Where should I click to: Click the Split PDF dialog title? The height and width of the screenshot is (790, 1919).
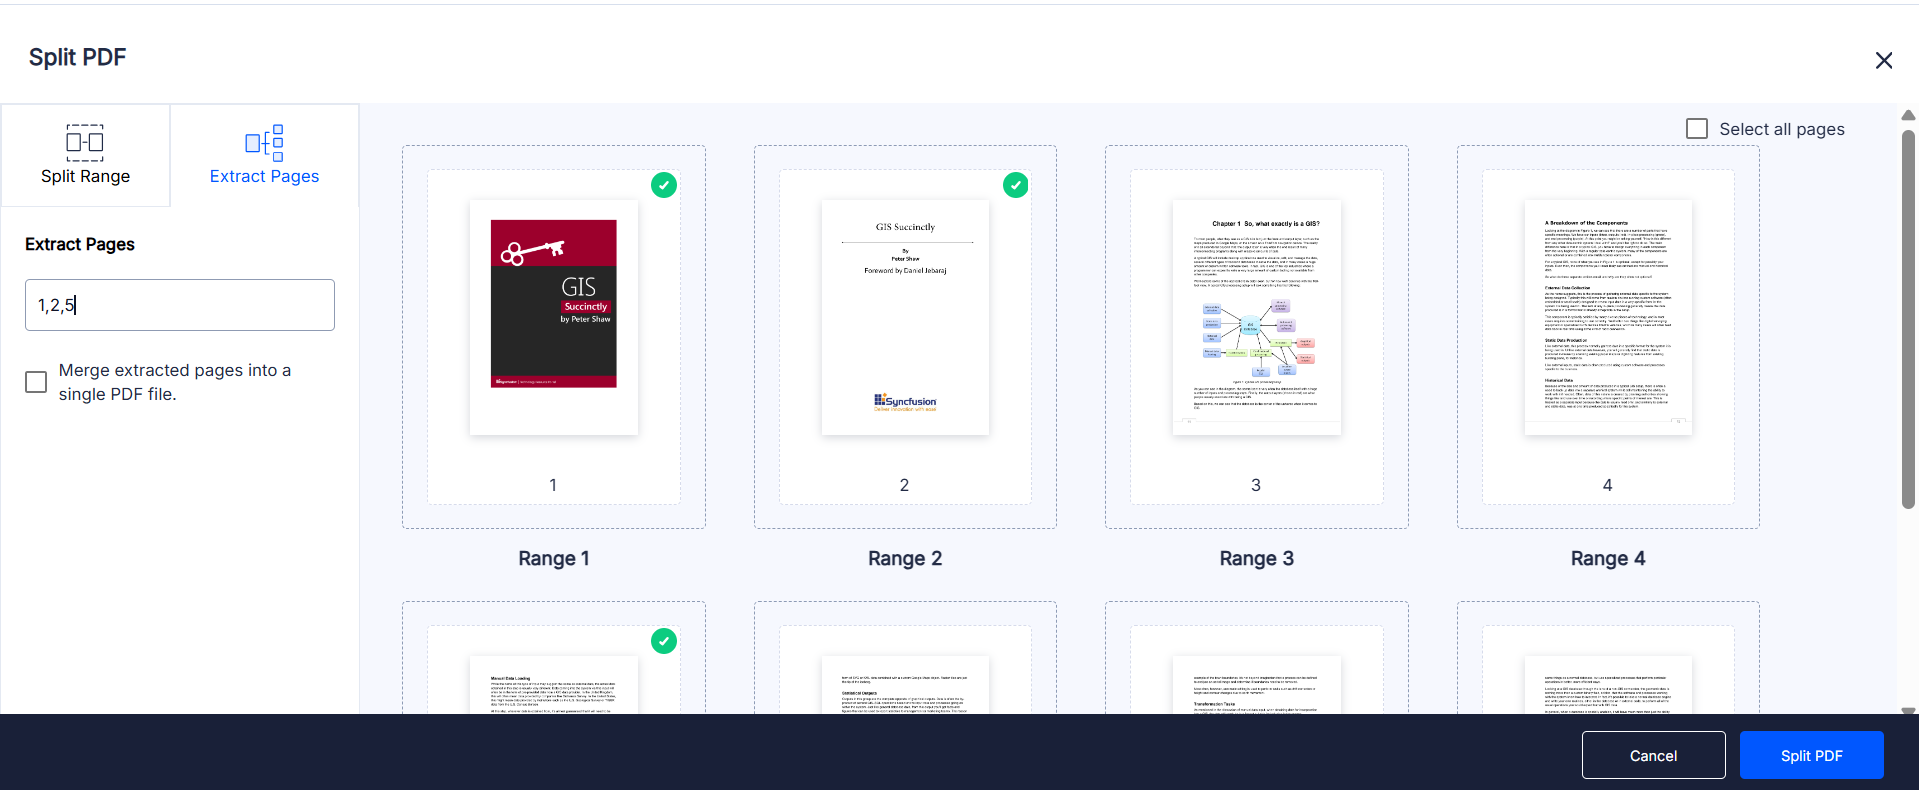(x=77, y=57)
